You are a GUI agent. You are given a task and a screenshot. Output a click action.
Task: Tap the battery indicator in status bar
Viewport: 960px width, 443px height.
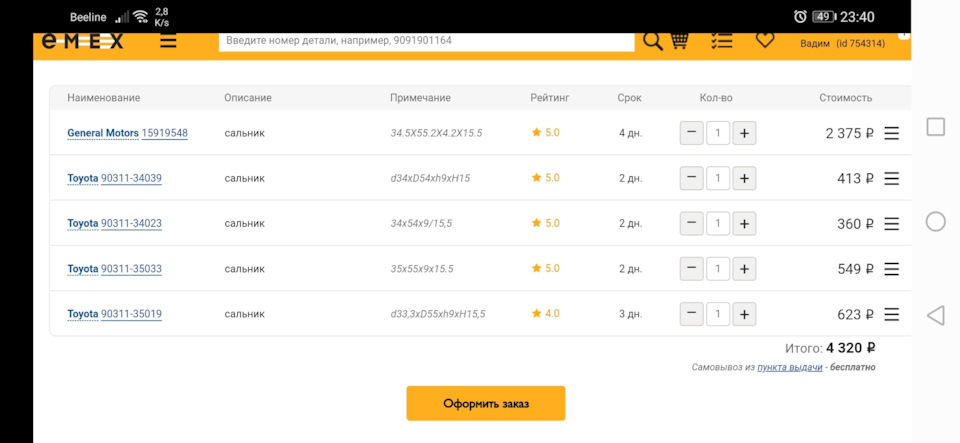[824, 17]
